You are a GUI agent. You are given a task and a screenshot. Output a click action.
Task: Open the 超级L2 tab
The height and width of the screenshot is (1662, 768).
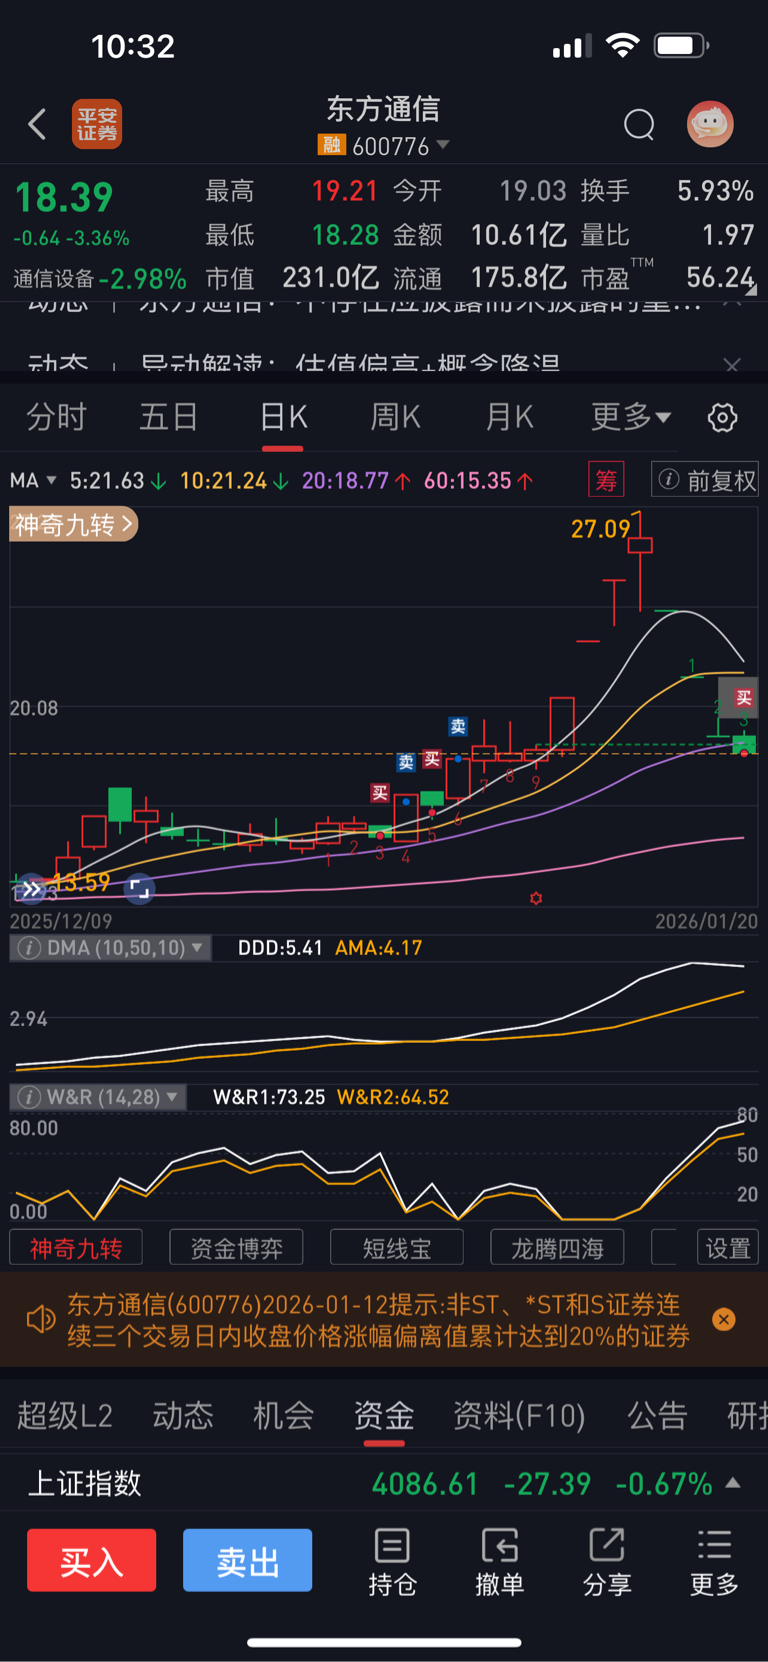click(64, 1416)
